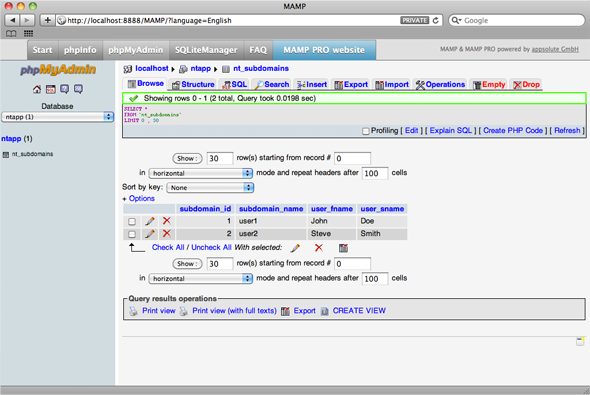This screenshot has height=395, width=590.
Task: Open the SQL documentation icon in sidebar
Action: (78, 89)
